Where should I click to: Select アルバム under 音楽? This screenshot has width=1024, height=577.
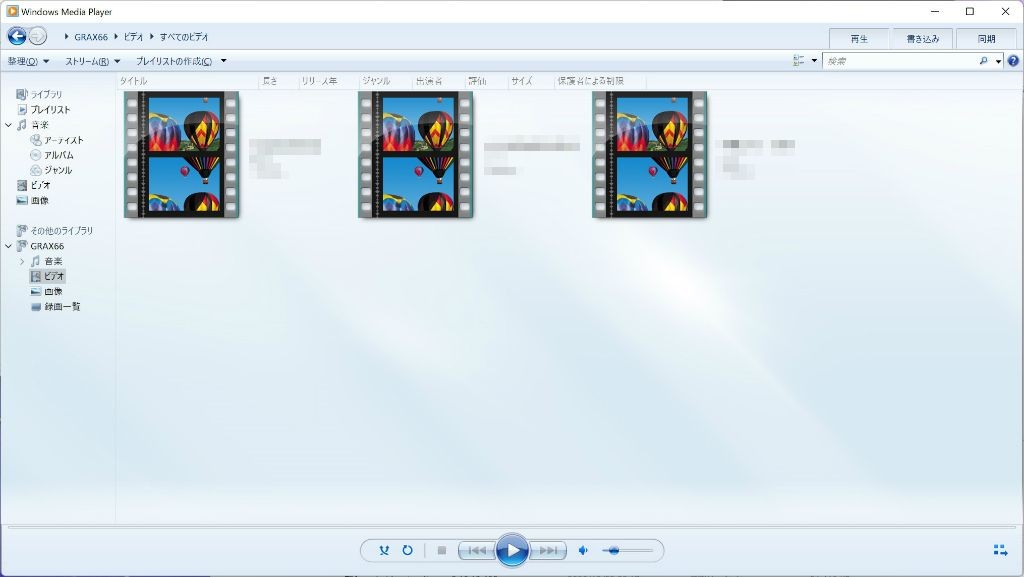(52, 155)
